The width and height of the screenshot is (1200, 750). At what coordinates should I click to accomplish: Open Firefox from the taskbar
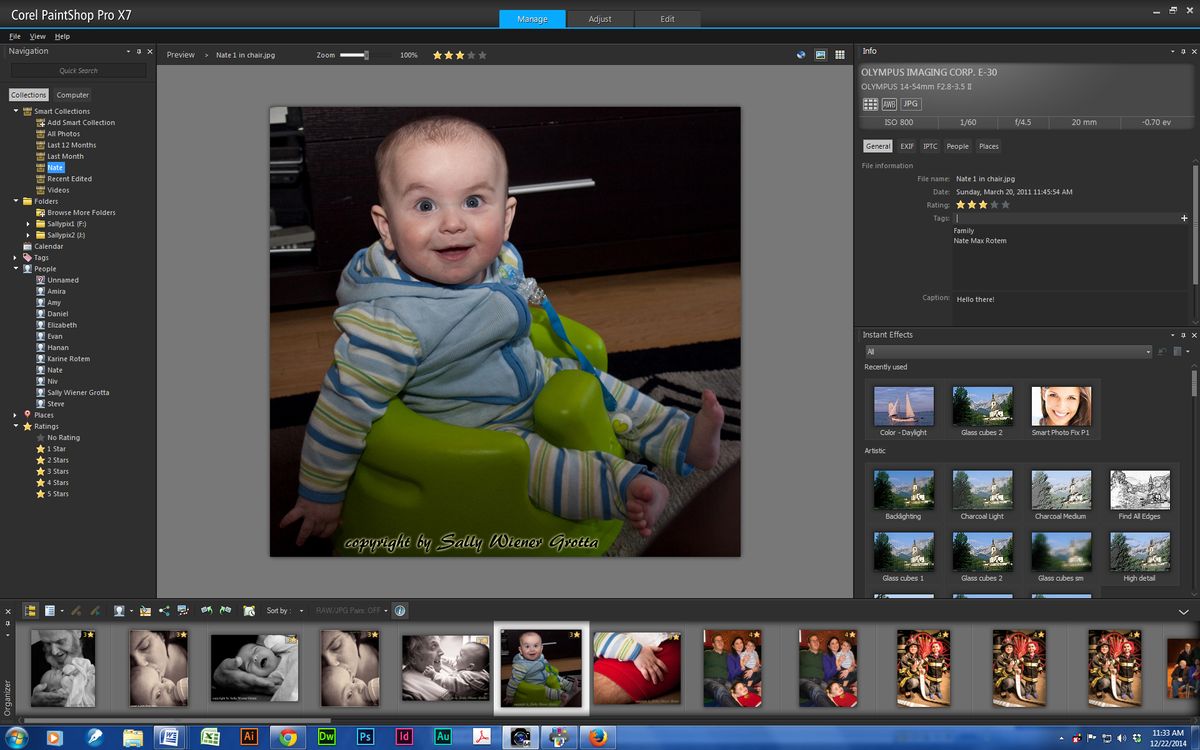[598, 737]
